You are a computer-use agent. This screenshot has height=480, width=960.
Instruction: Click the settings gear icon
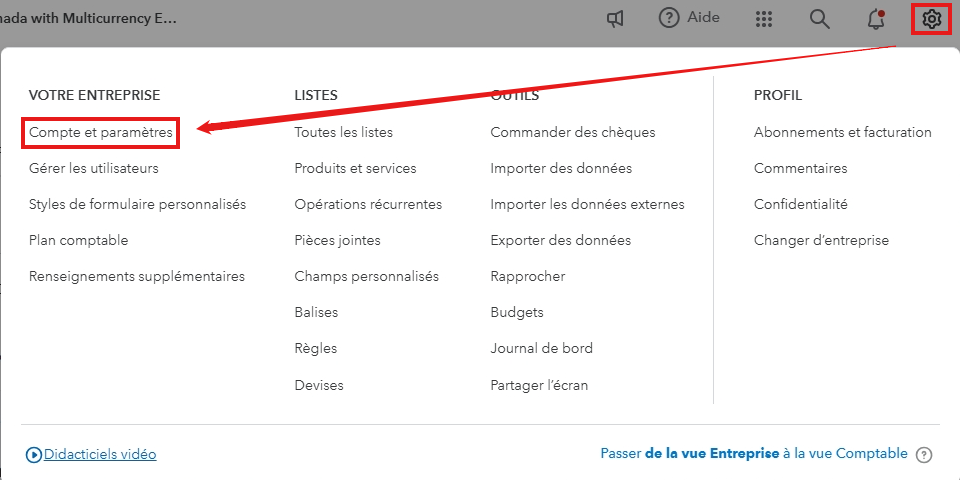point(932,19)
